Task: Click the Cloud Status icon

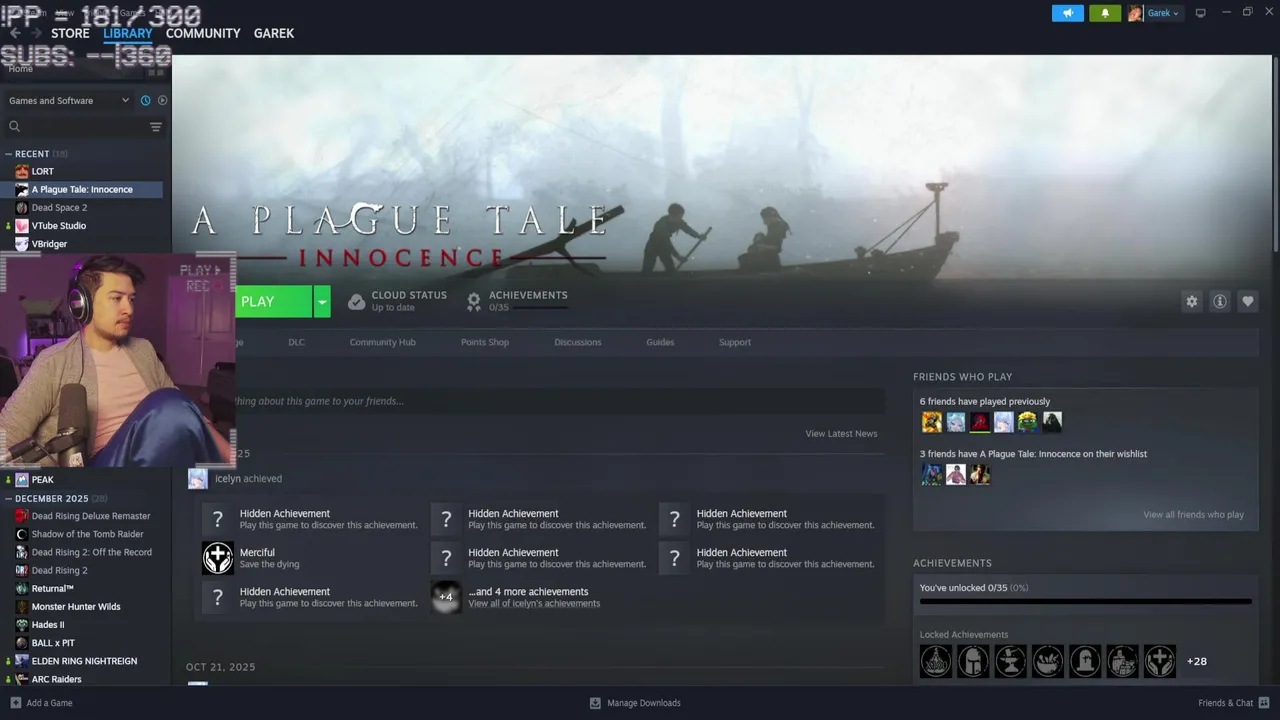Action: click(x=356, y=301)
